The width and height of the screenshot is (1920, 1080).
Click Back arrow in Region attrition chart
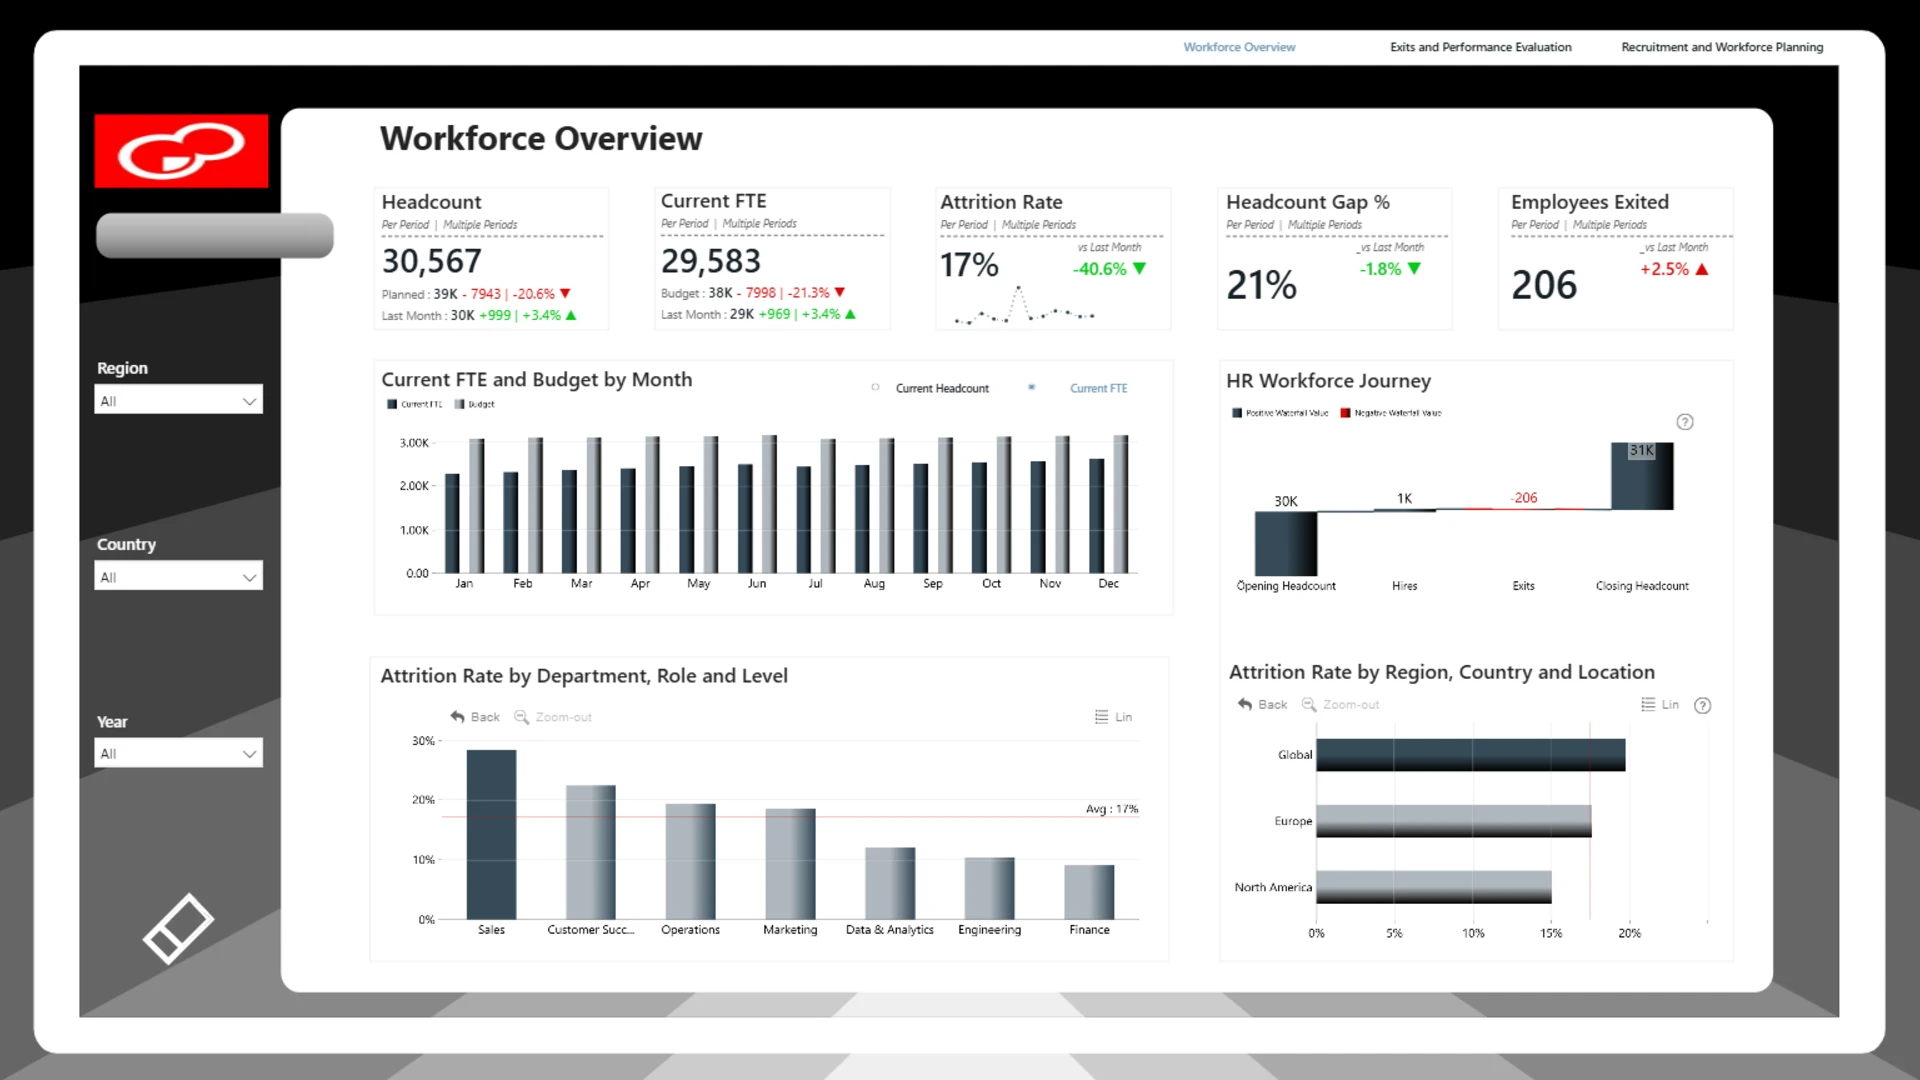coord(1245,704)
